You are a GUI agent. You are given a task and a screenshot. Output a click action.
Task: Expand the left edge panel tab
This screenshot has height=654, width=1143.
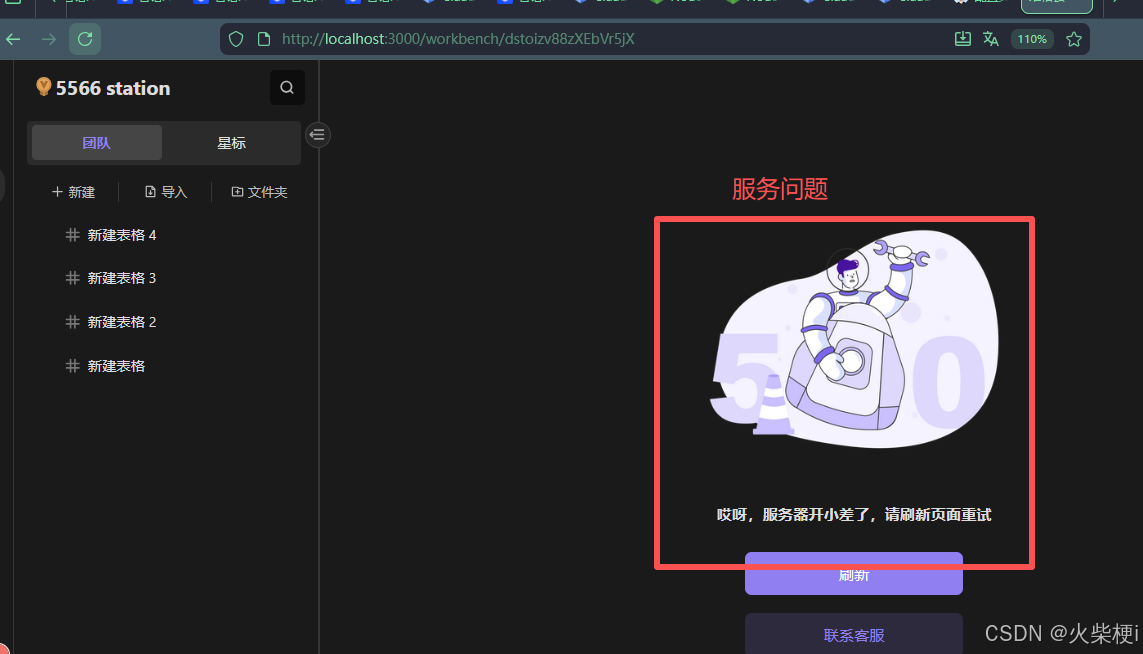pyautogui.click(x=4, y=185)
